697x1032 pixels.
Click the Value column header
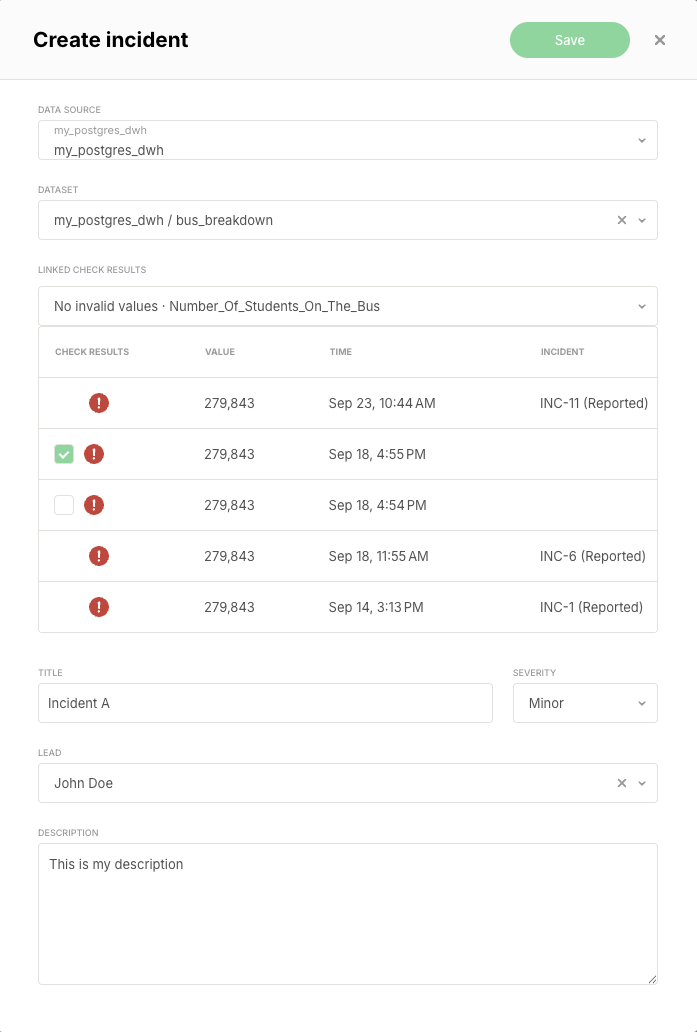pyautogui.click(x=220, y=352)
